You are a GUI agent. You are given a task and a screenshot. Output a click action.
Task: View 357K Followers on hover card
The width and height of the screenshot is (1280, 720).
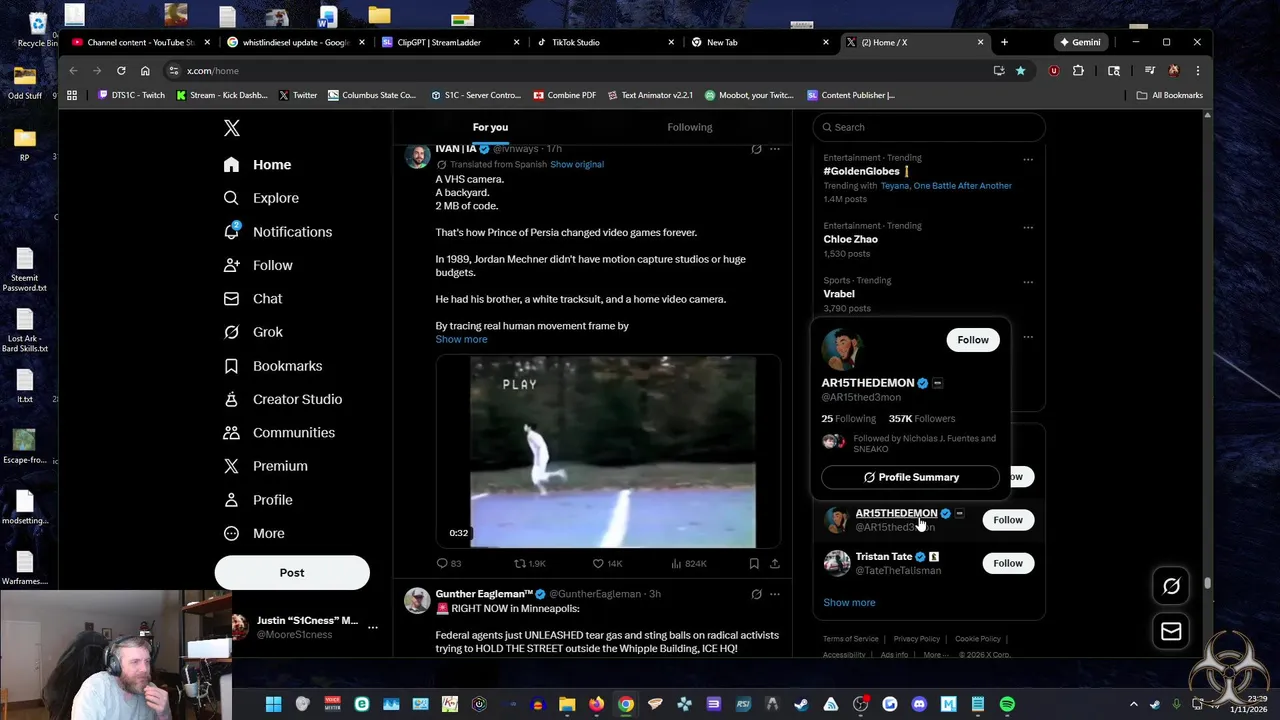tap(922, 419)
